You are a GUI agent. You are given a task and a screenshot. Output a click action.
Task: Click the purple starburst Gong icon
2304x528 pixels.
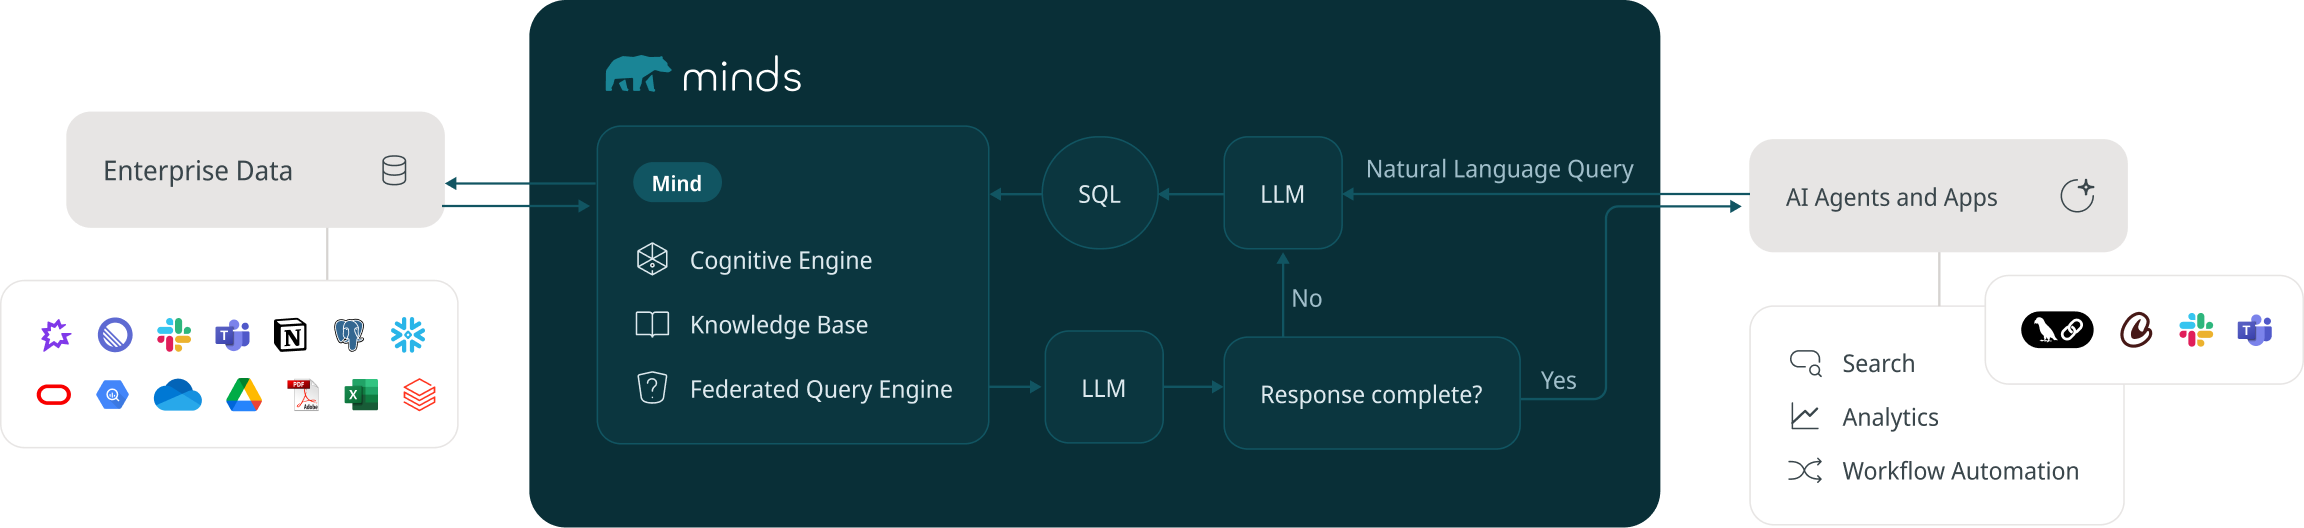[x=56, y=335]
